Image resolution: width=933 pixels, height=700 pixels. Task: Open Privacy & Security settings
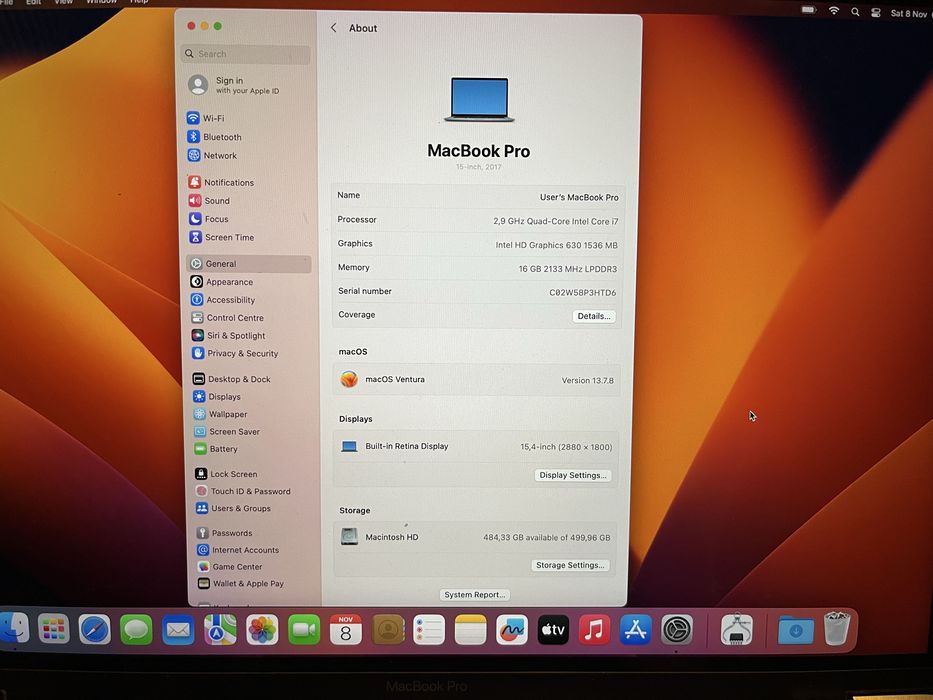[x=235, y=353]
